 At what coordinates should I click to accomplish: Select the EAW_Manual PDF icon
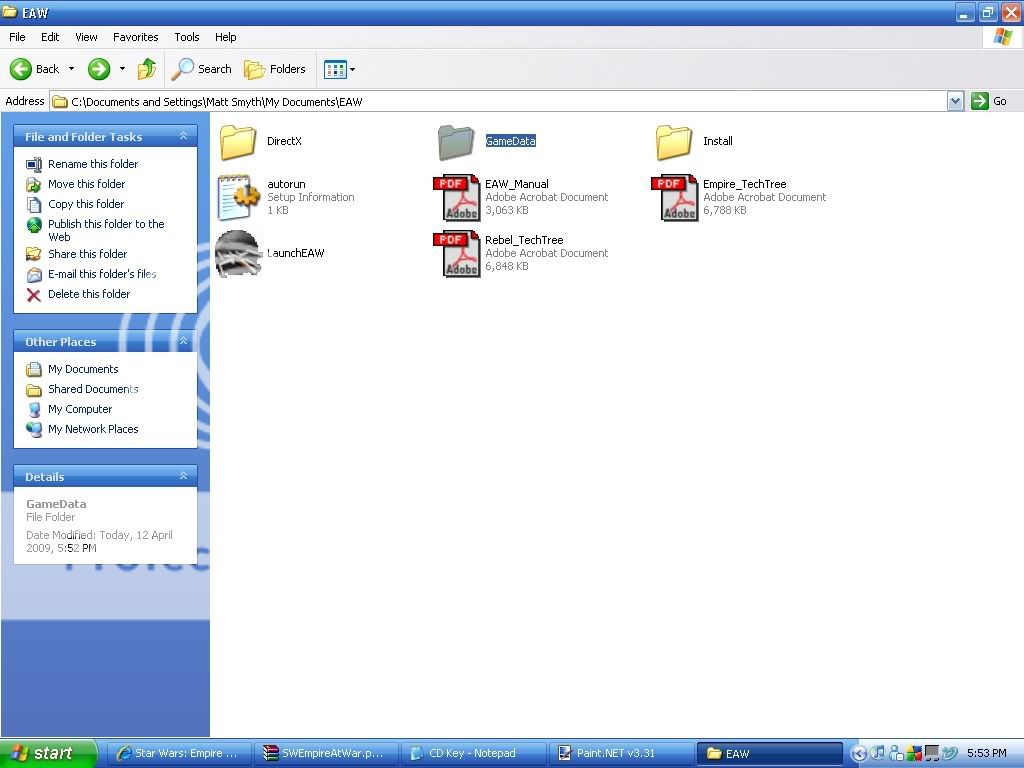pyautogui.click(x=456, y=197)
